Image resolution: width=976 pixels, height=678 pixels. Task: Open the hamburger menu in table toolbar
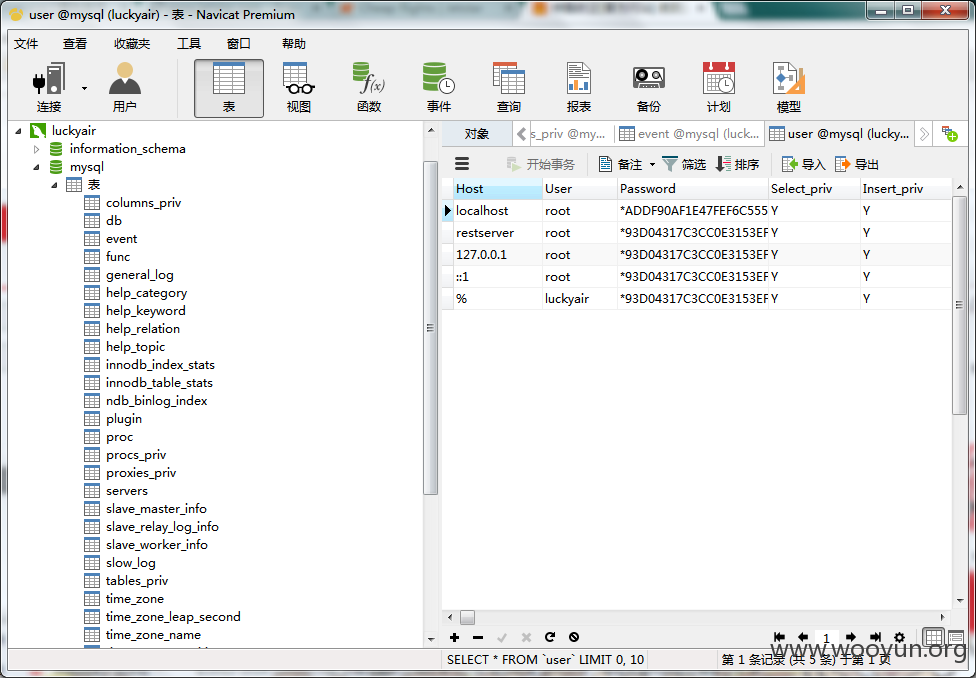(x=462, y=164)
